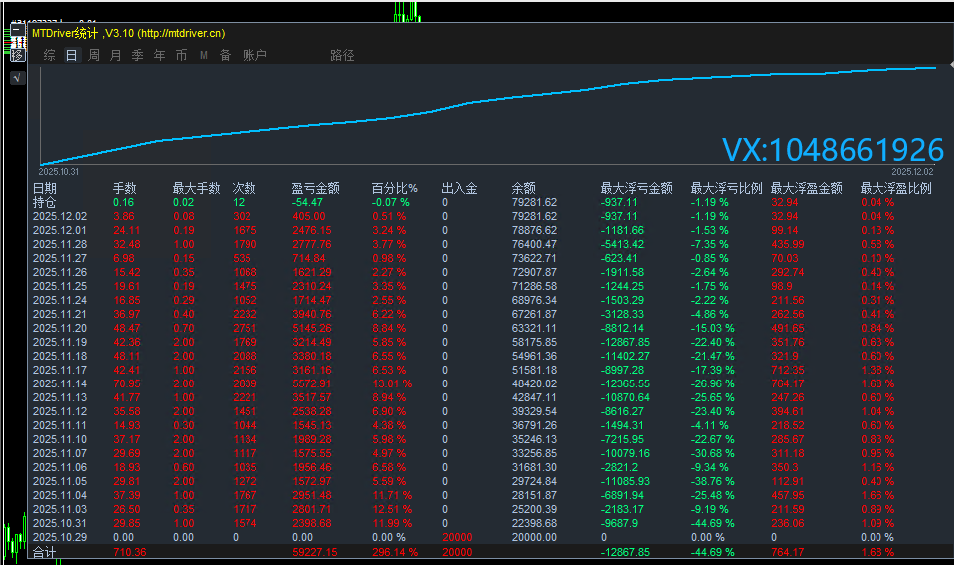
Task: Click the 移 move panel button
Action: click(16, 55)
